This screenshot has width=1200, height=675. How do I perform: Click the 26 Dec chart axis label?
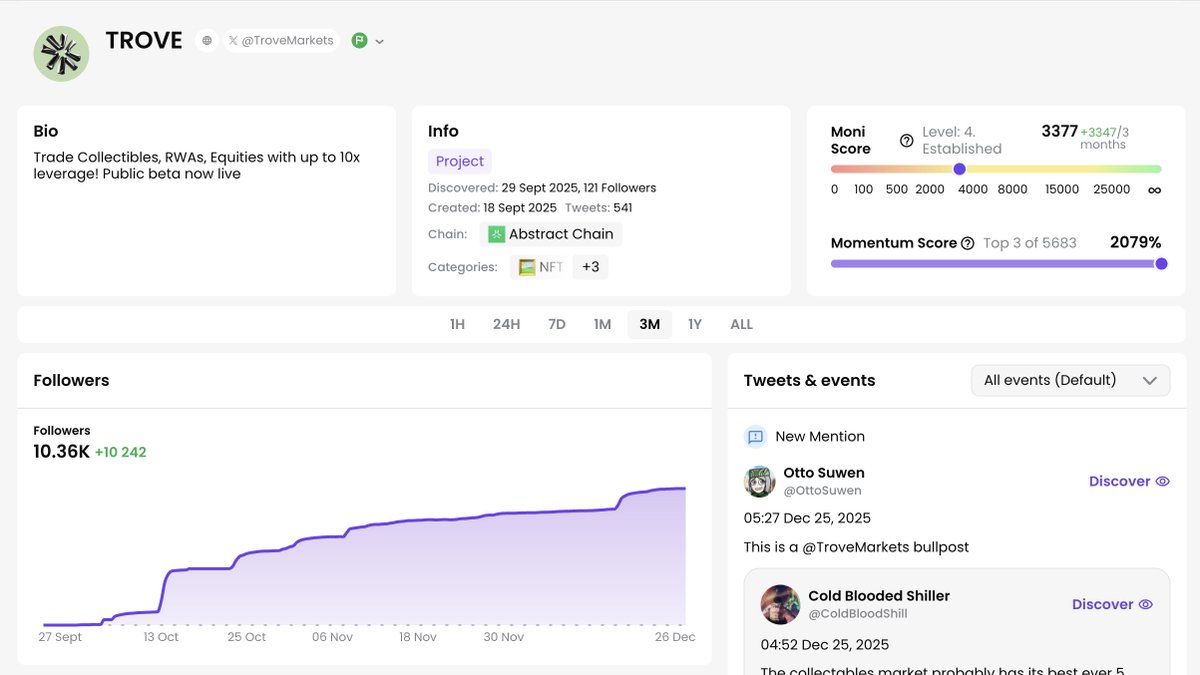(x=676, y=637)
